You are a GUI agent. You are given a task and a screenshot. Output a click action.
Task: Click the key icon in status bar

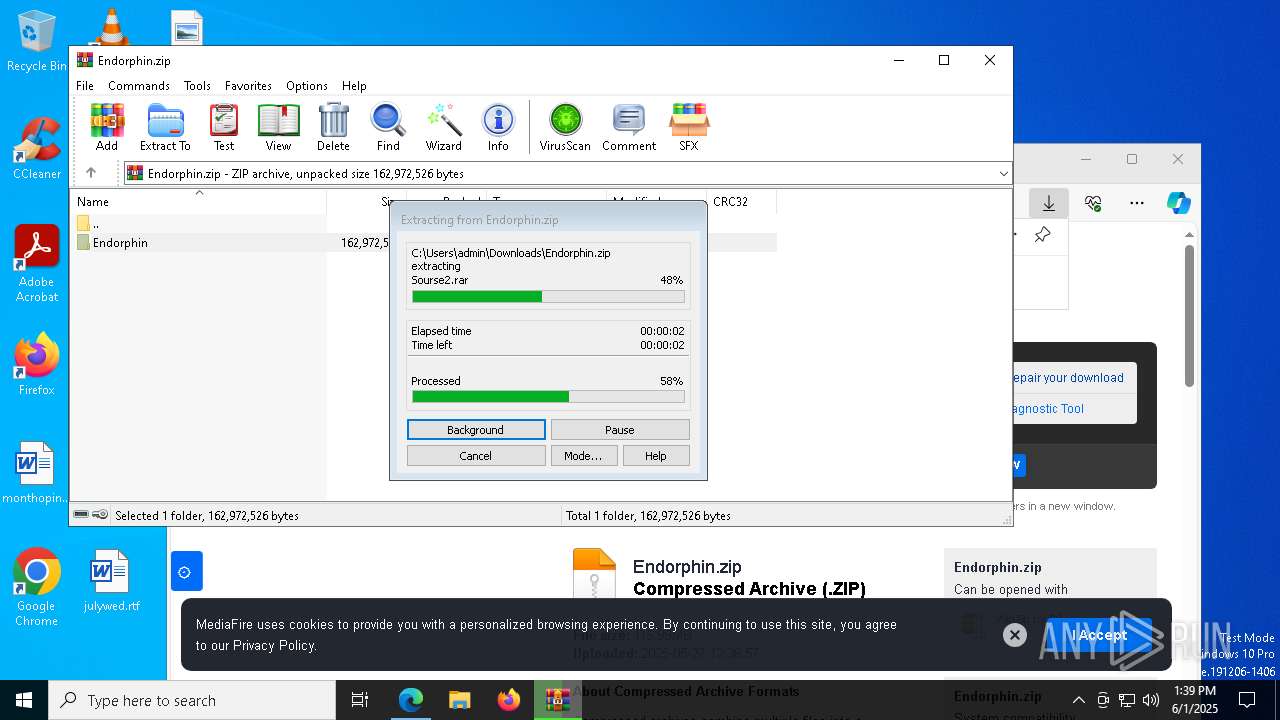pos(100,515)
